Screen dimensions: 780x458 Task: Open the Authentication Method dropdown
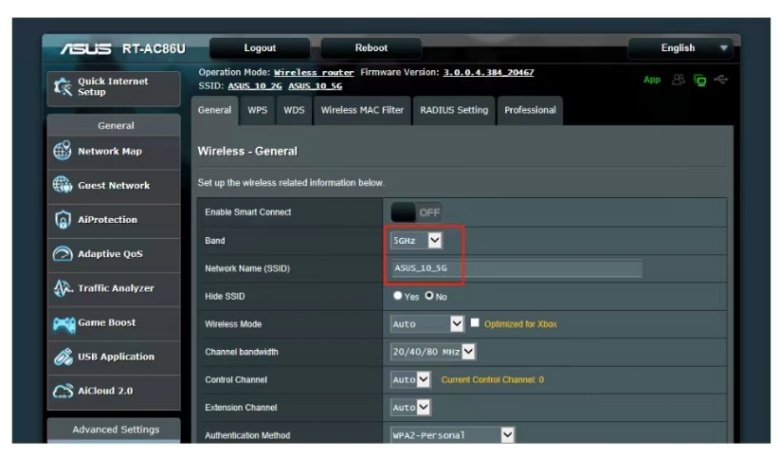(452, 435)
